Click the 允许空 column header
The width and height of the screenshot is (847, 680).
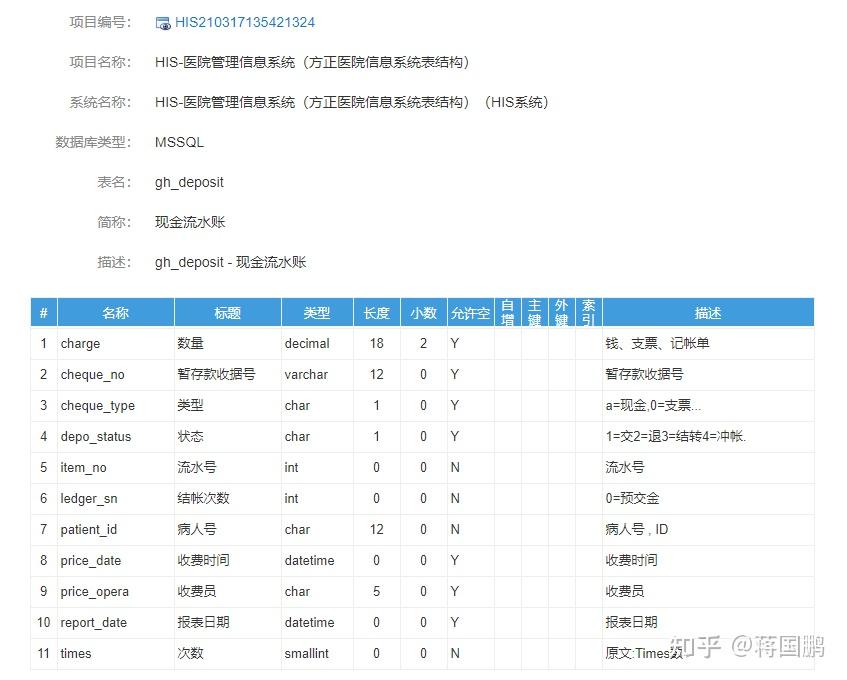click(470, 312)
